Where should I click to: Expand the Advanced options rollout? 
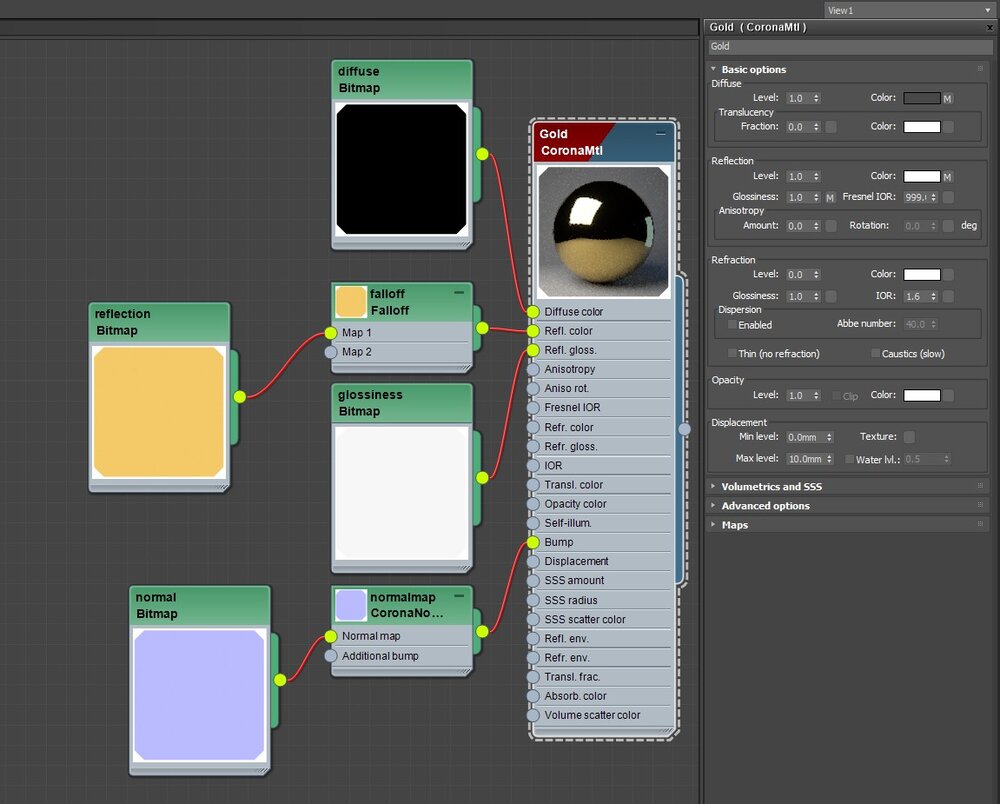[765, 506]
